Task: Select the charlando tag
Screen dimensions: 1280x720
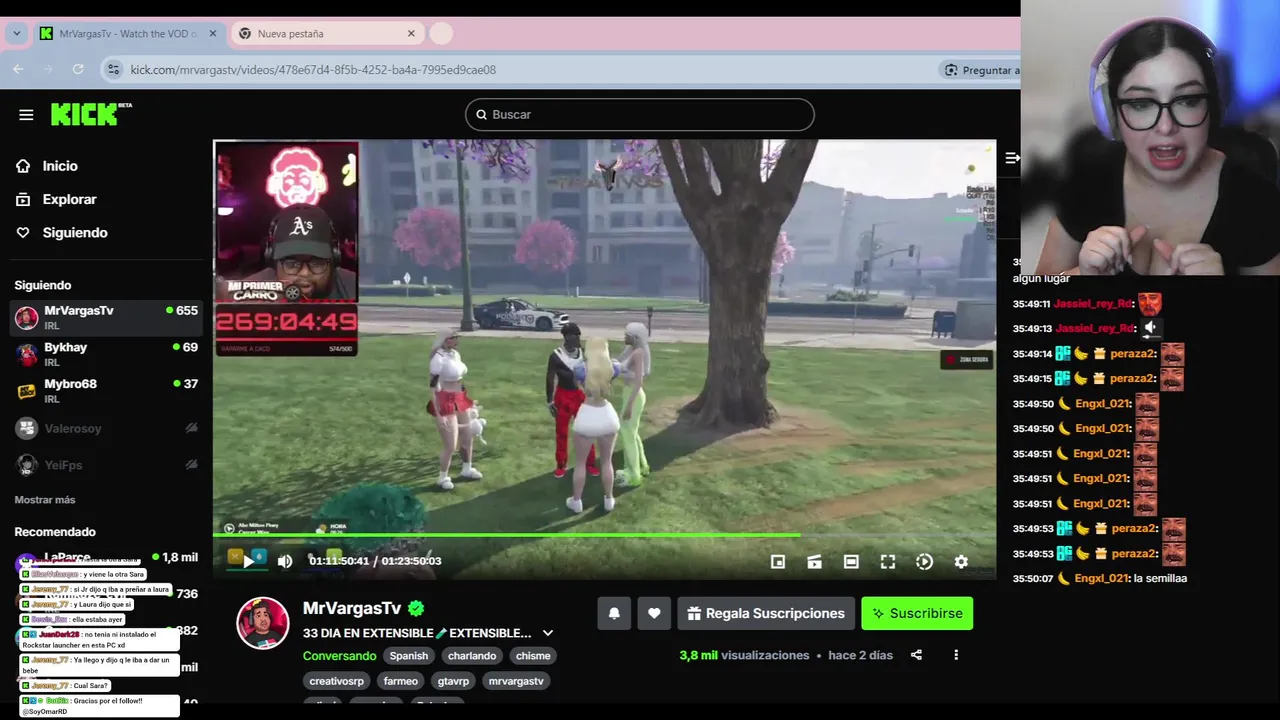Action: coord(472,656)
